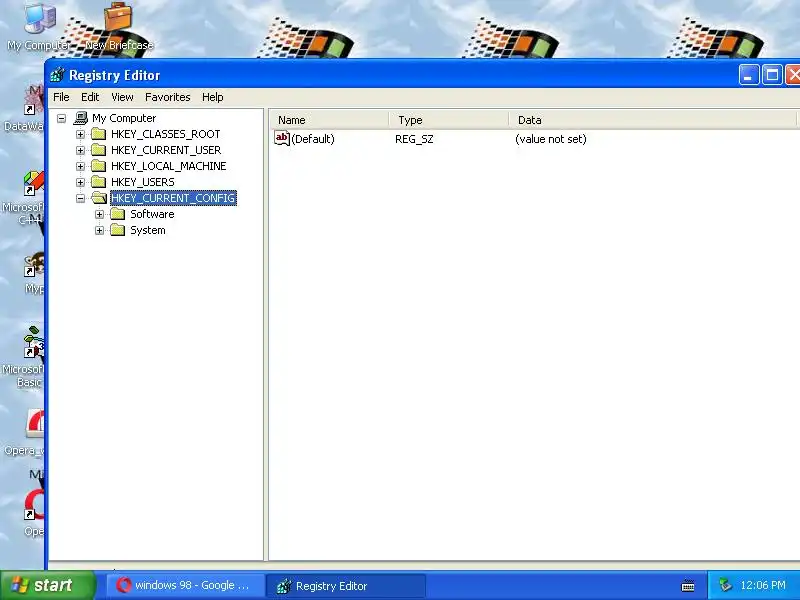Viewport: 800px width, 600px height.
Task: Select the HKEY_USERS label
Action: coord(142,182)
